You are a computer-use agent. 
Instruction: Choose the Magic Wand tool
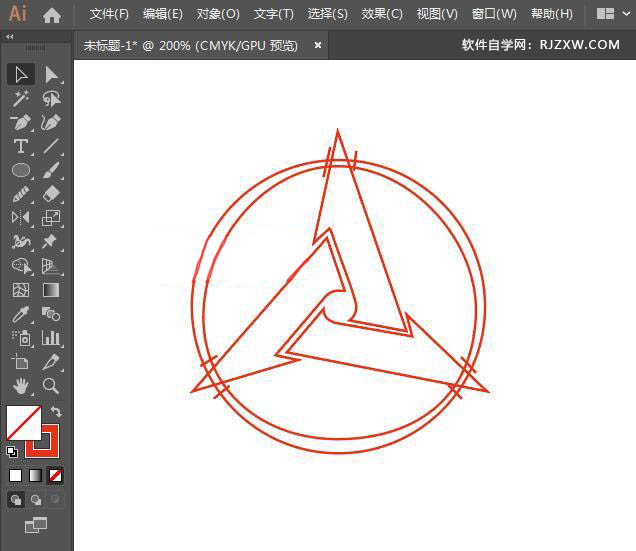pos(21,98)
